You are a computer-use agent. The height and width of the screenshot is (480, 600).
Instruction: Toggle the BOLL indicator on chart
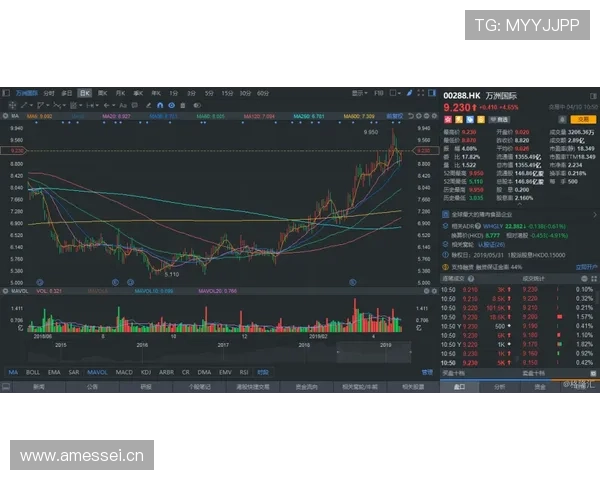pyautogui.click(x=33, y=372)
